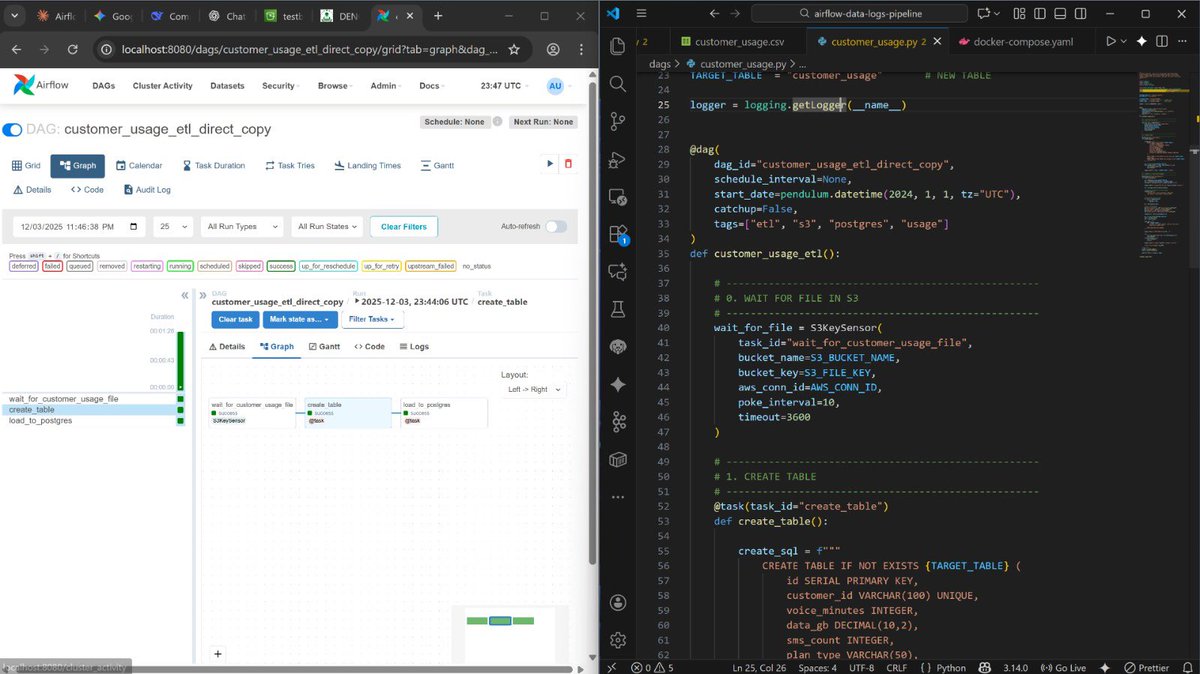This screenshot has height=674, width=1200.
Task: Open the All Run States dropdown
Action: point(327,227)
